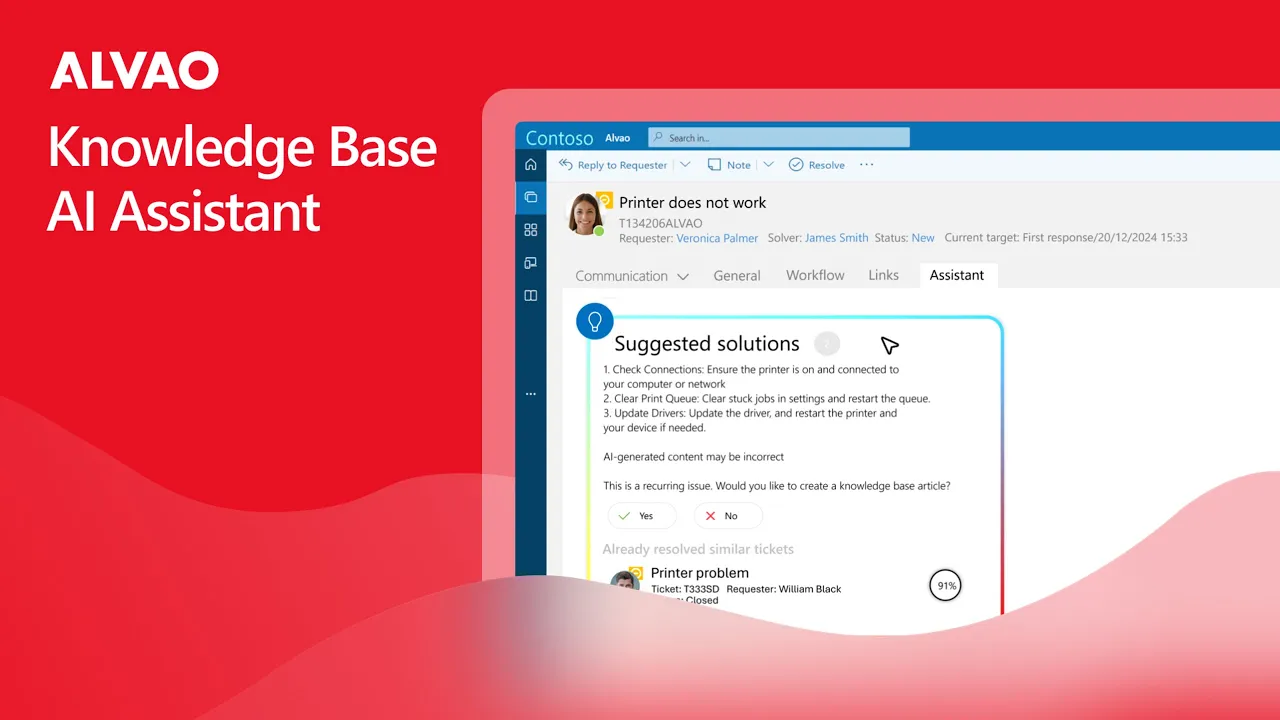The height and width of the screenshot is (720, 1280).
Task: Click the Contoso title in header
Action: pyautogui.click(x=559, y=138)
